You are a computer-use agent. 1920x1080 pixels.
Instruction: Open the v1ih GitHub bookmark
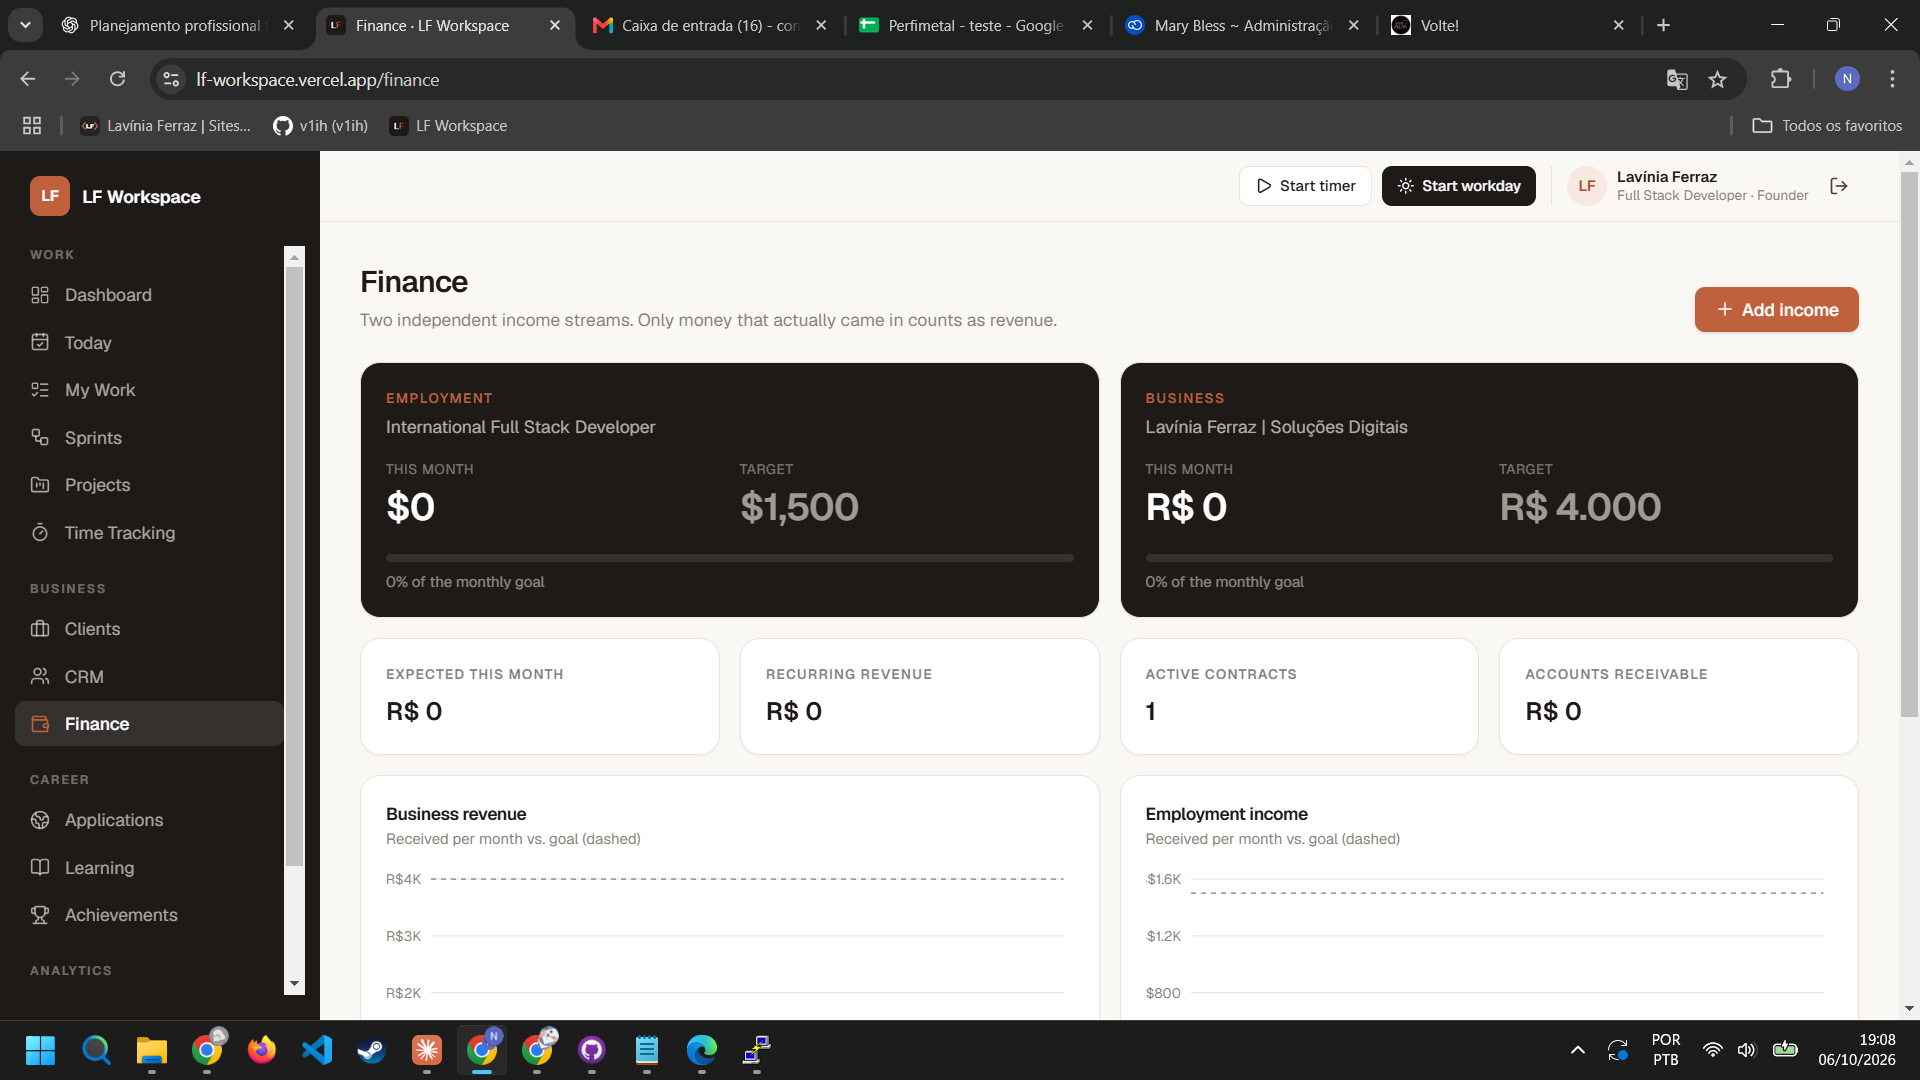[x=320, y=126]
